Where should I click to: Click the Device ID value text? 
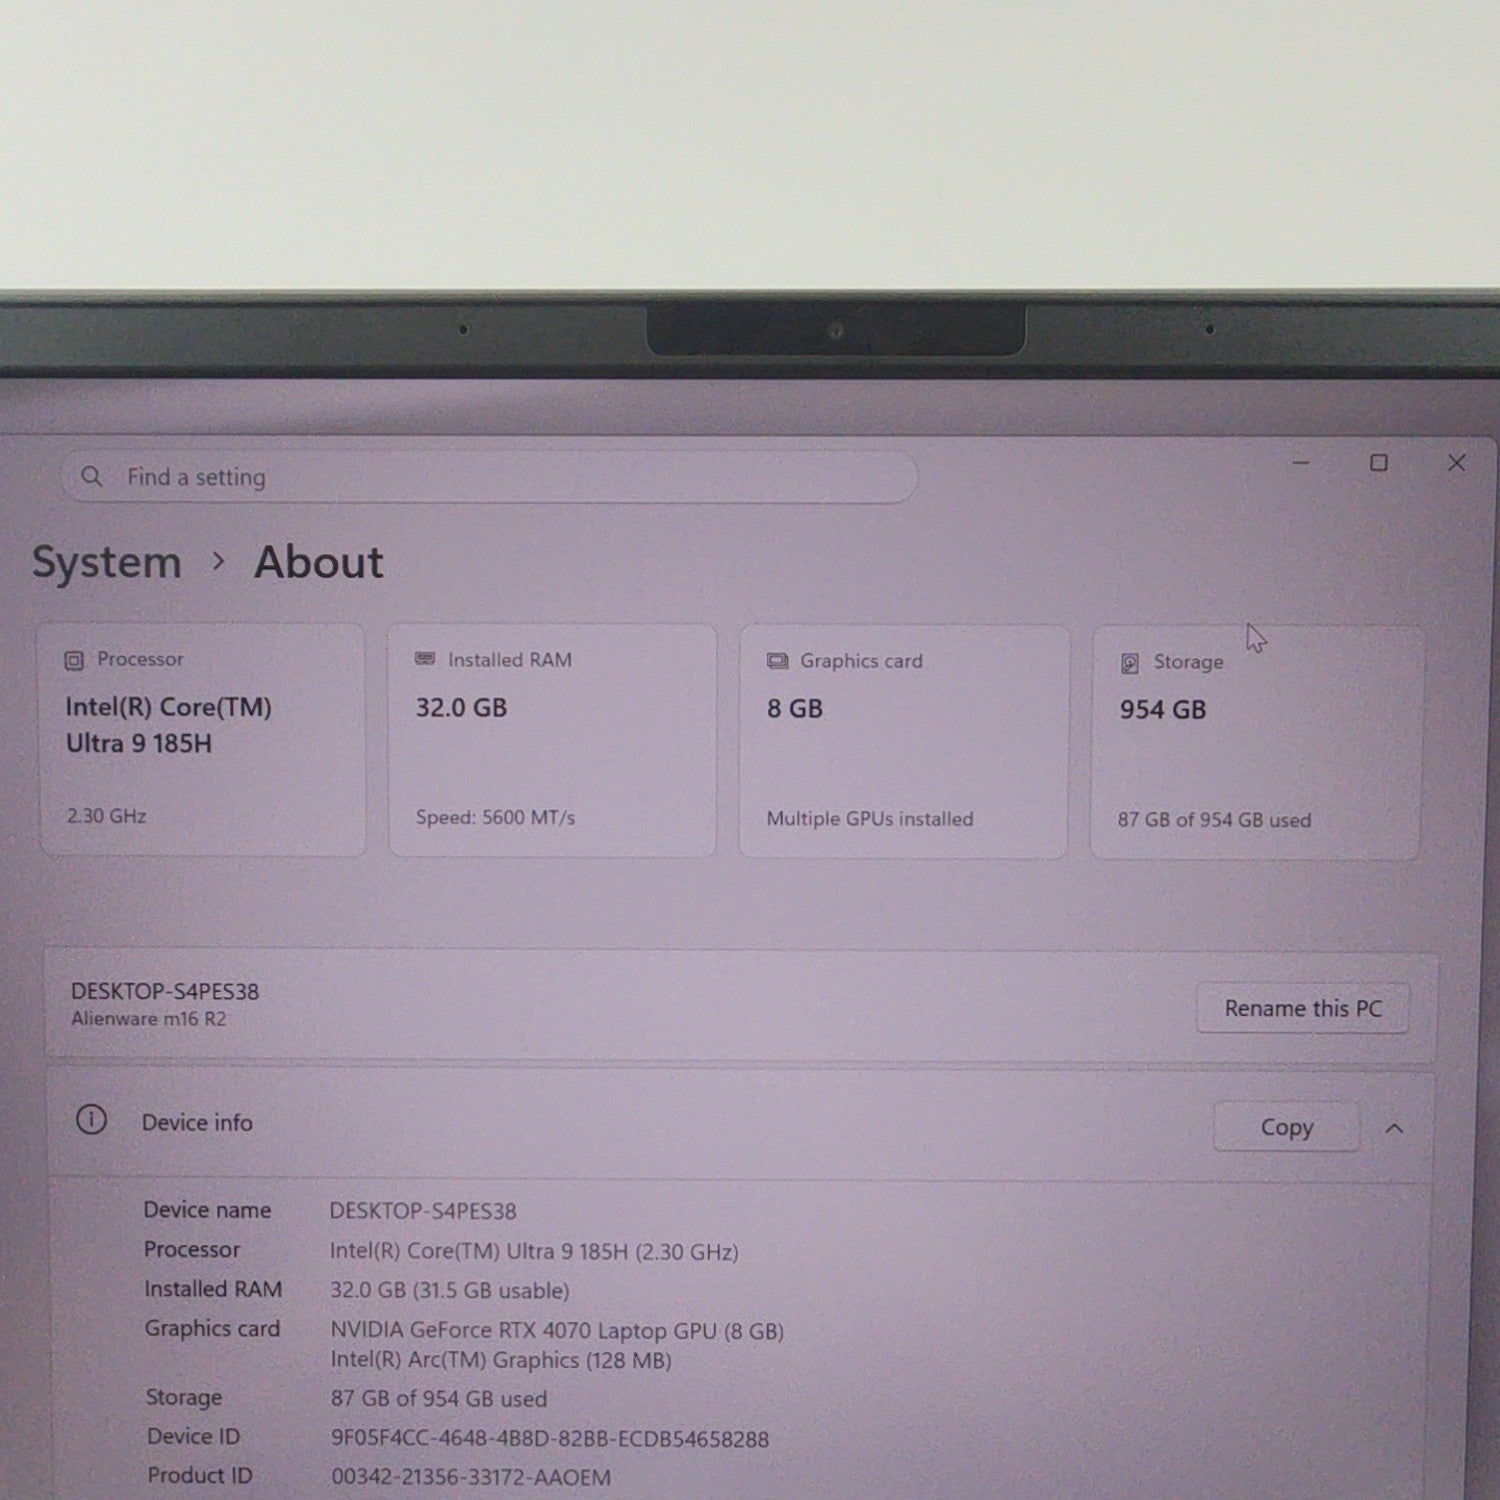pyautogui.click(x=550, y=1439)
